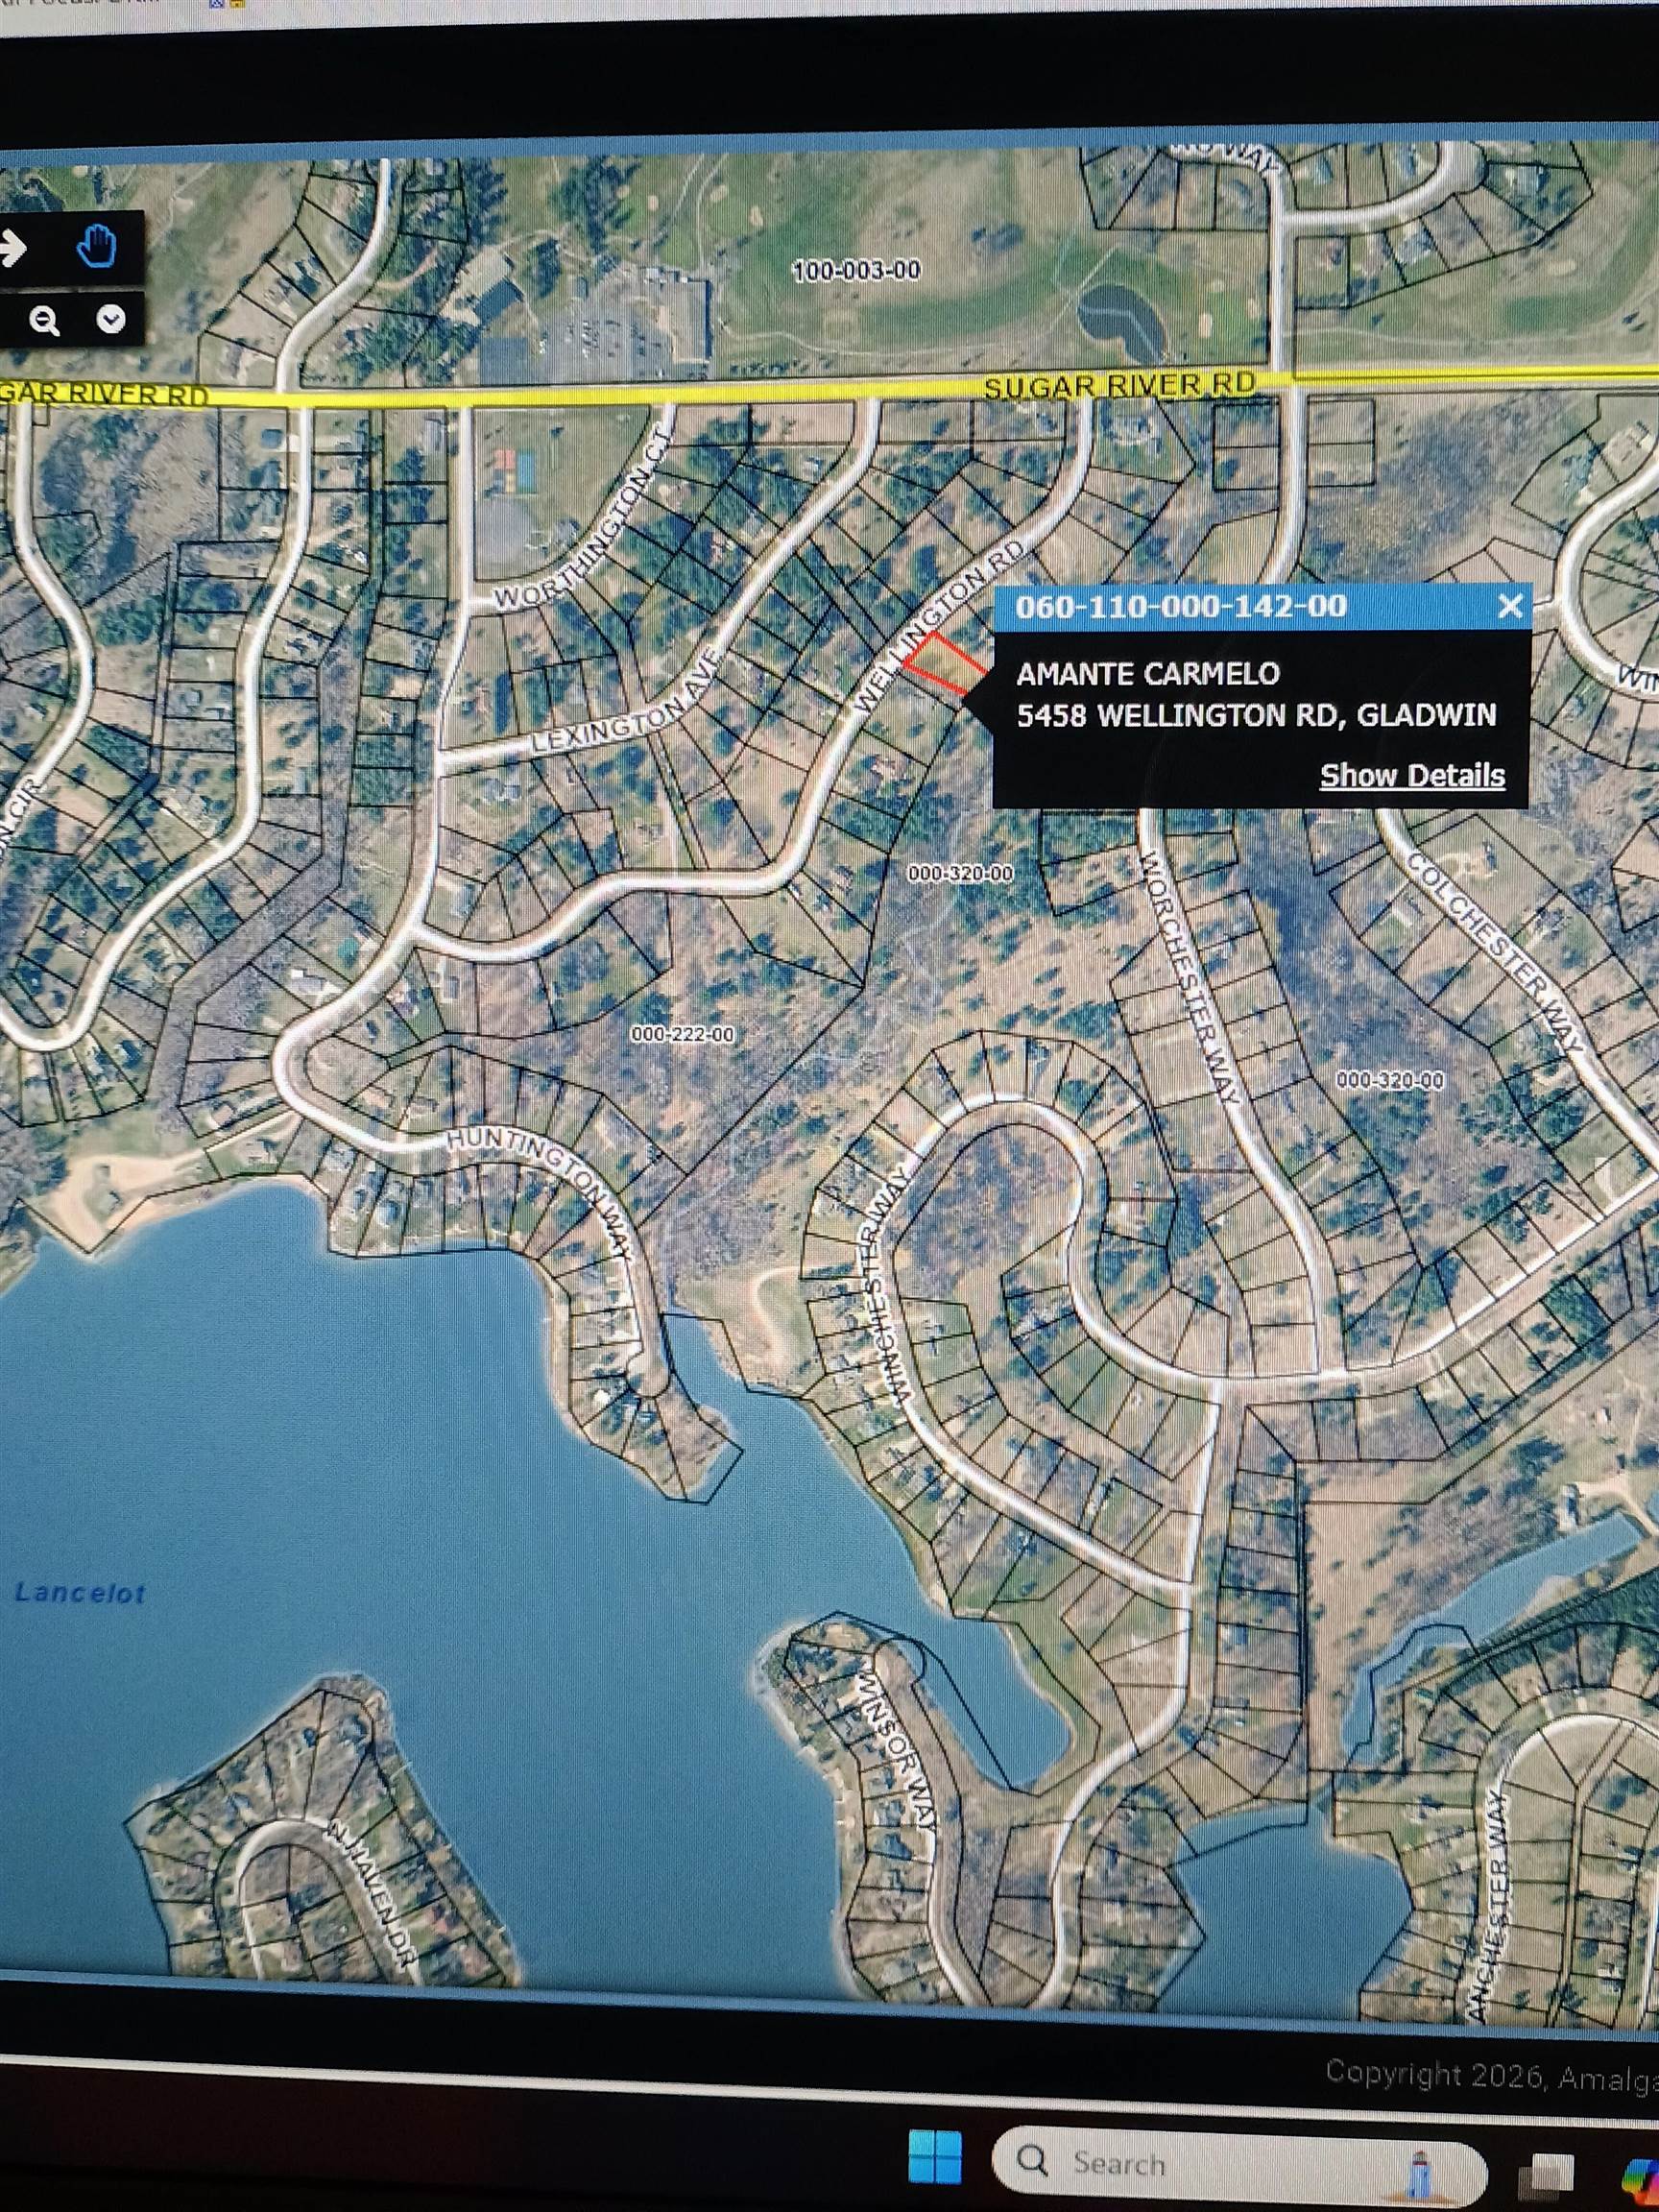
Task: Click the zoom out magnifier icon
Action: [44, 321]
